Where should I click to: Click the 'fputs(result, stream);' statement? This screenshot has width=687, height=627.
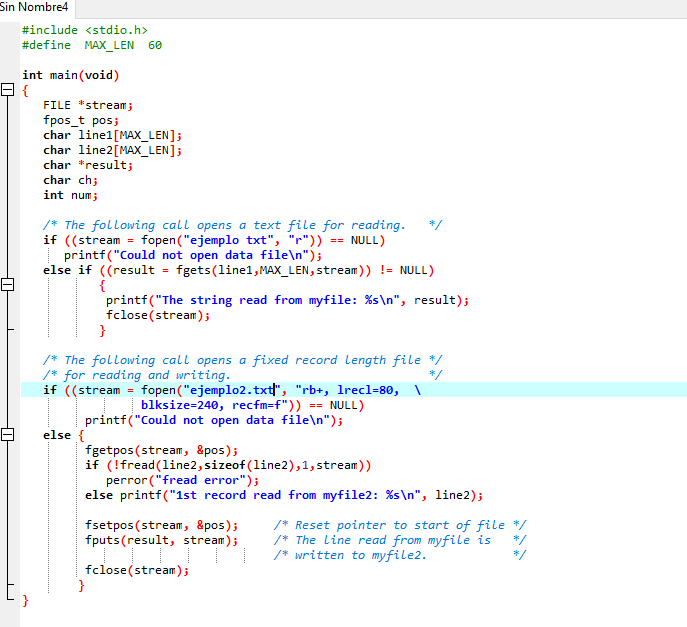161,540
